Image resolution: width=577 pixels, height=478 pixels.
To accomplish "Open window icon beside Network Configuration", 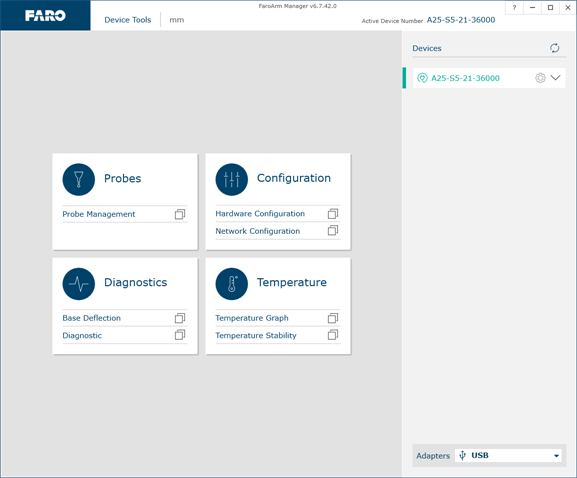I will (333, 230).
